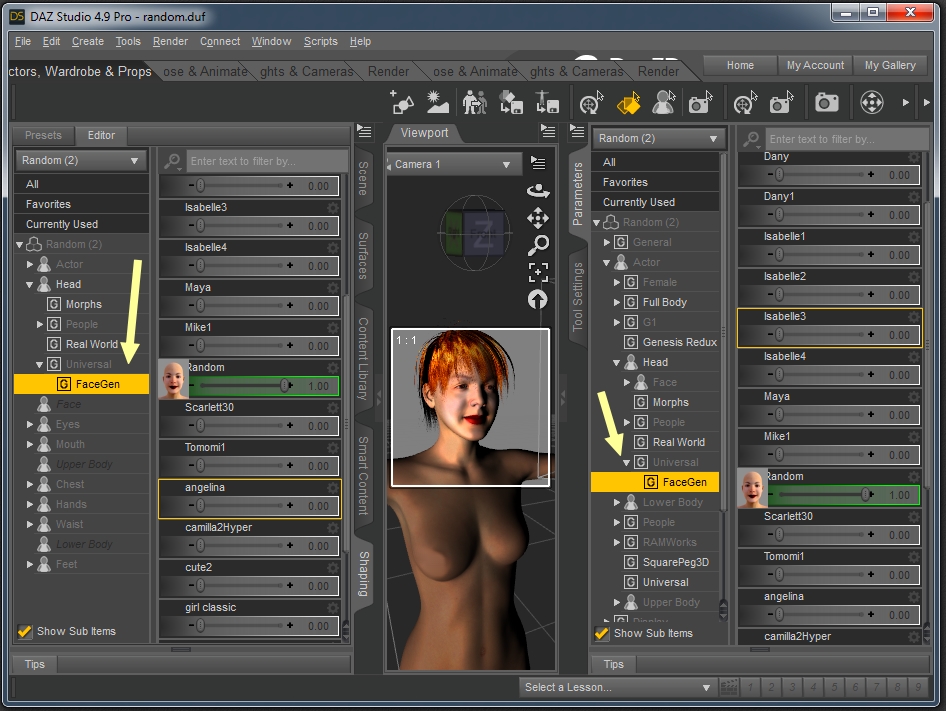Click the Scarlett30 slider in the Shaping pane
Image resolution: width=946 pixels, height=711 pixels.
[x=241, y=426]
